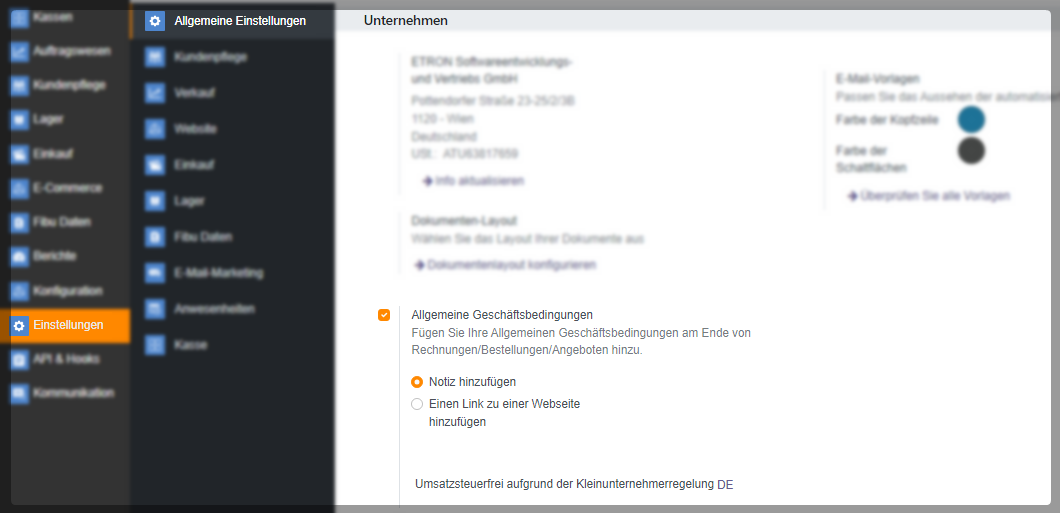Screen dimensions: 1060x513
Task: Open E-Mail-Marketing settings icon
Action: pos(154,273)
